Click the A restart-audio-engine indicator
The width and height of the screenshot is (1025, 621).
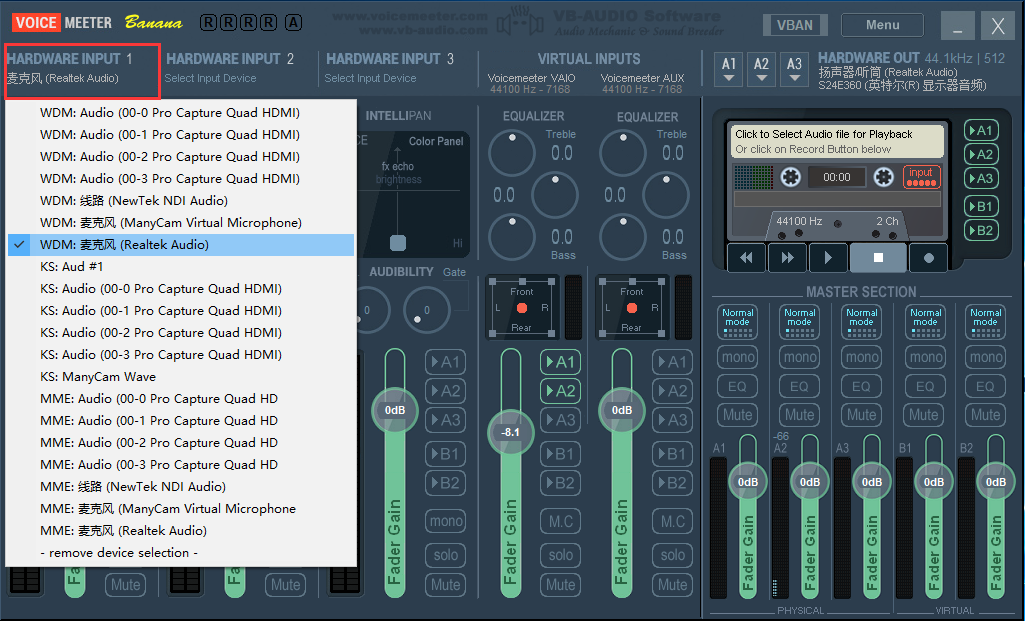[294, 23]
